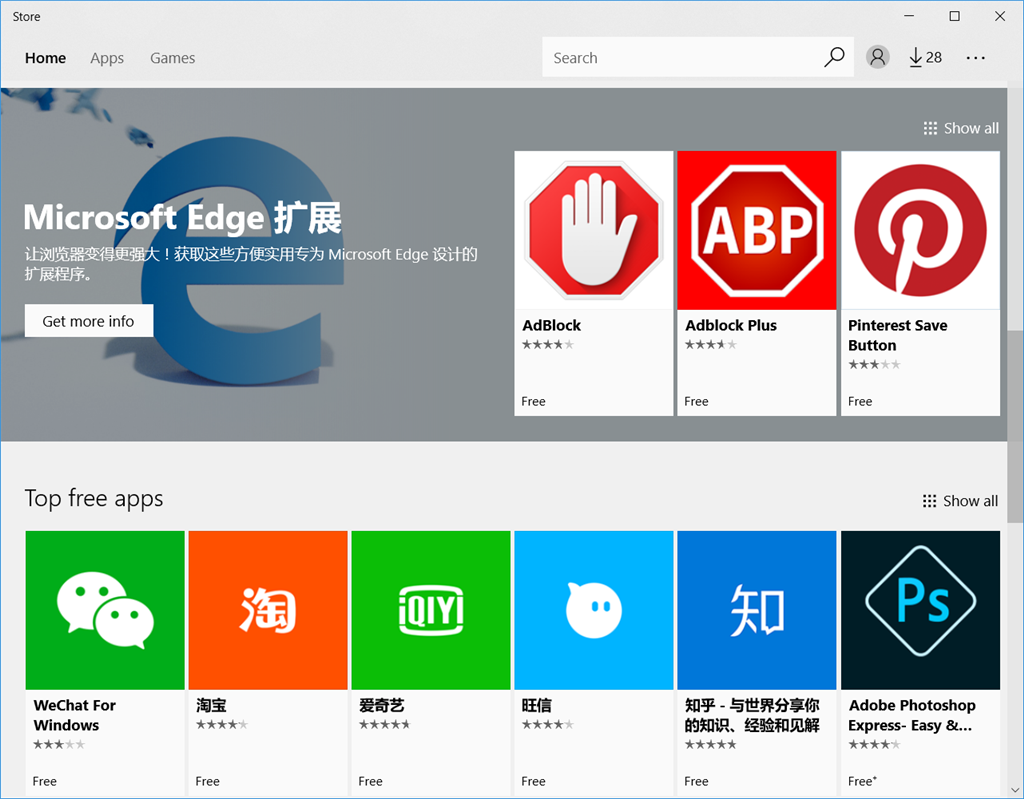Click the Adblock Plus title text
Screen dimensions: 1024x799
click(731, 325)
